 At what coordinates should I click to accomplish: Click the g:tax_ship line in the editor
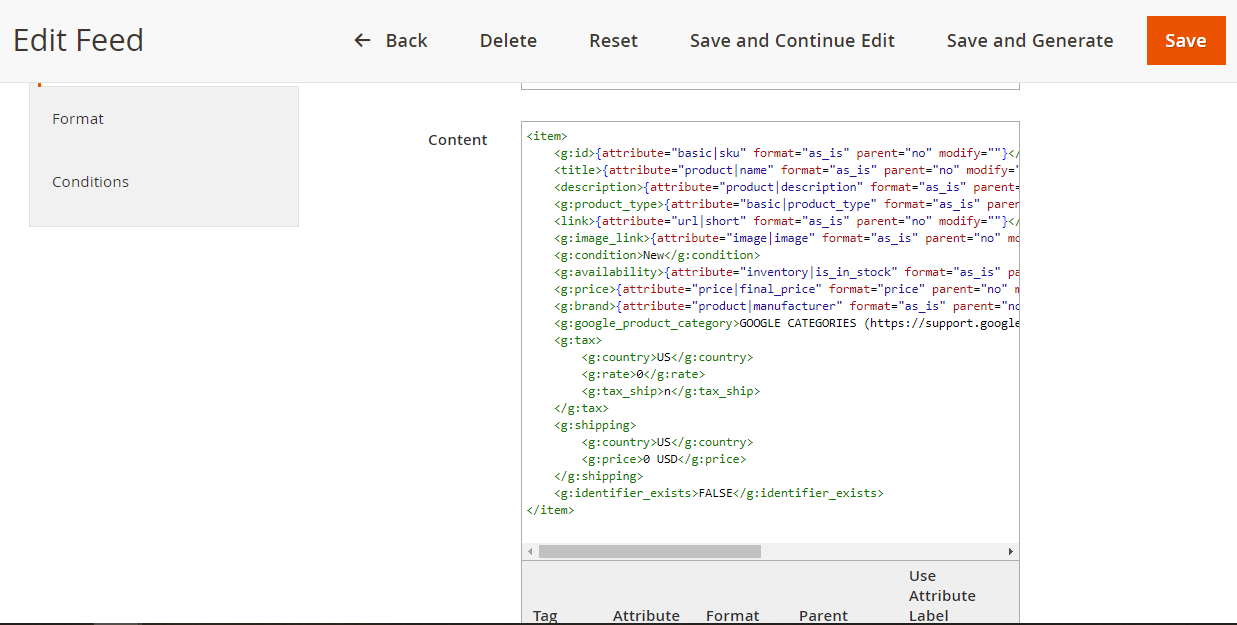[670, 391]
